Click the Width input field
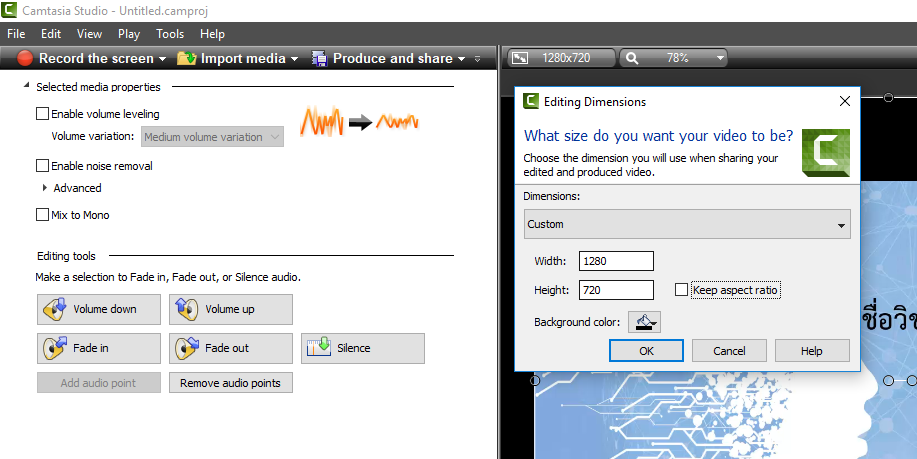The image size is (917, 459). [616, 261]
